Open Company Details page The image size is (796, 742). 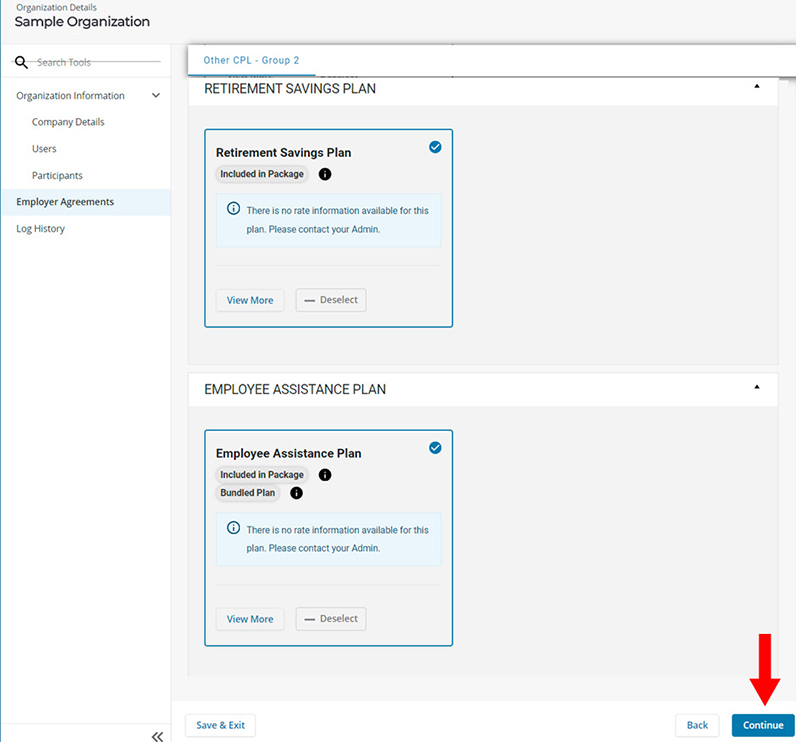click(68, 122)
